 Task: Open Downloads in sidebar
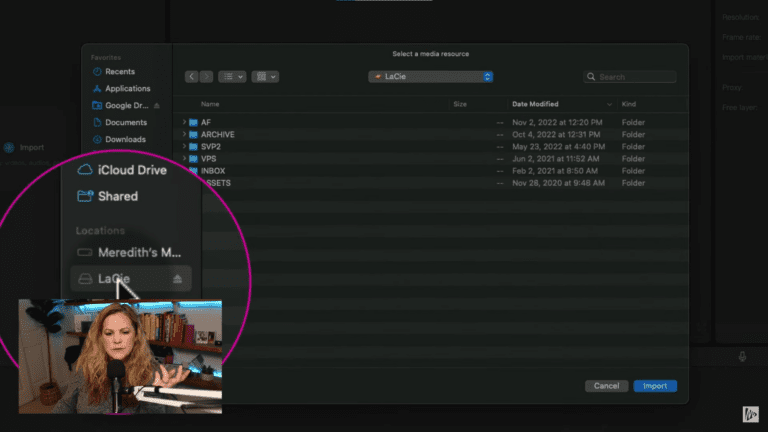(x=125, y=139)
